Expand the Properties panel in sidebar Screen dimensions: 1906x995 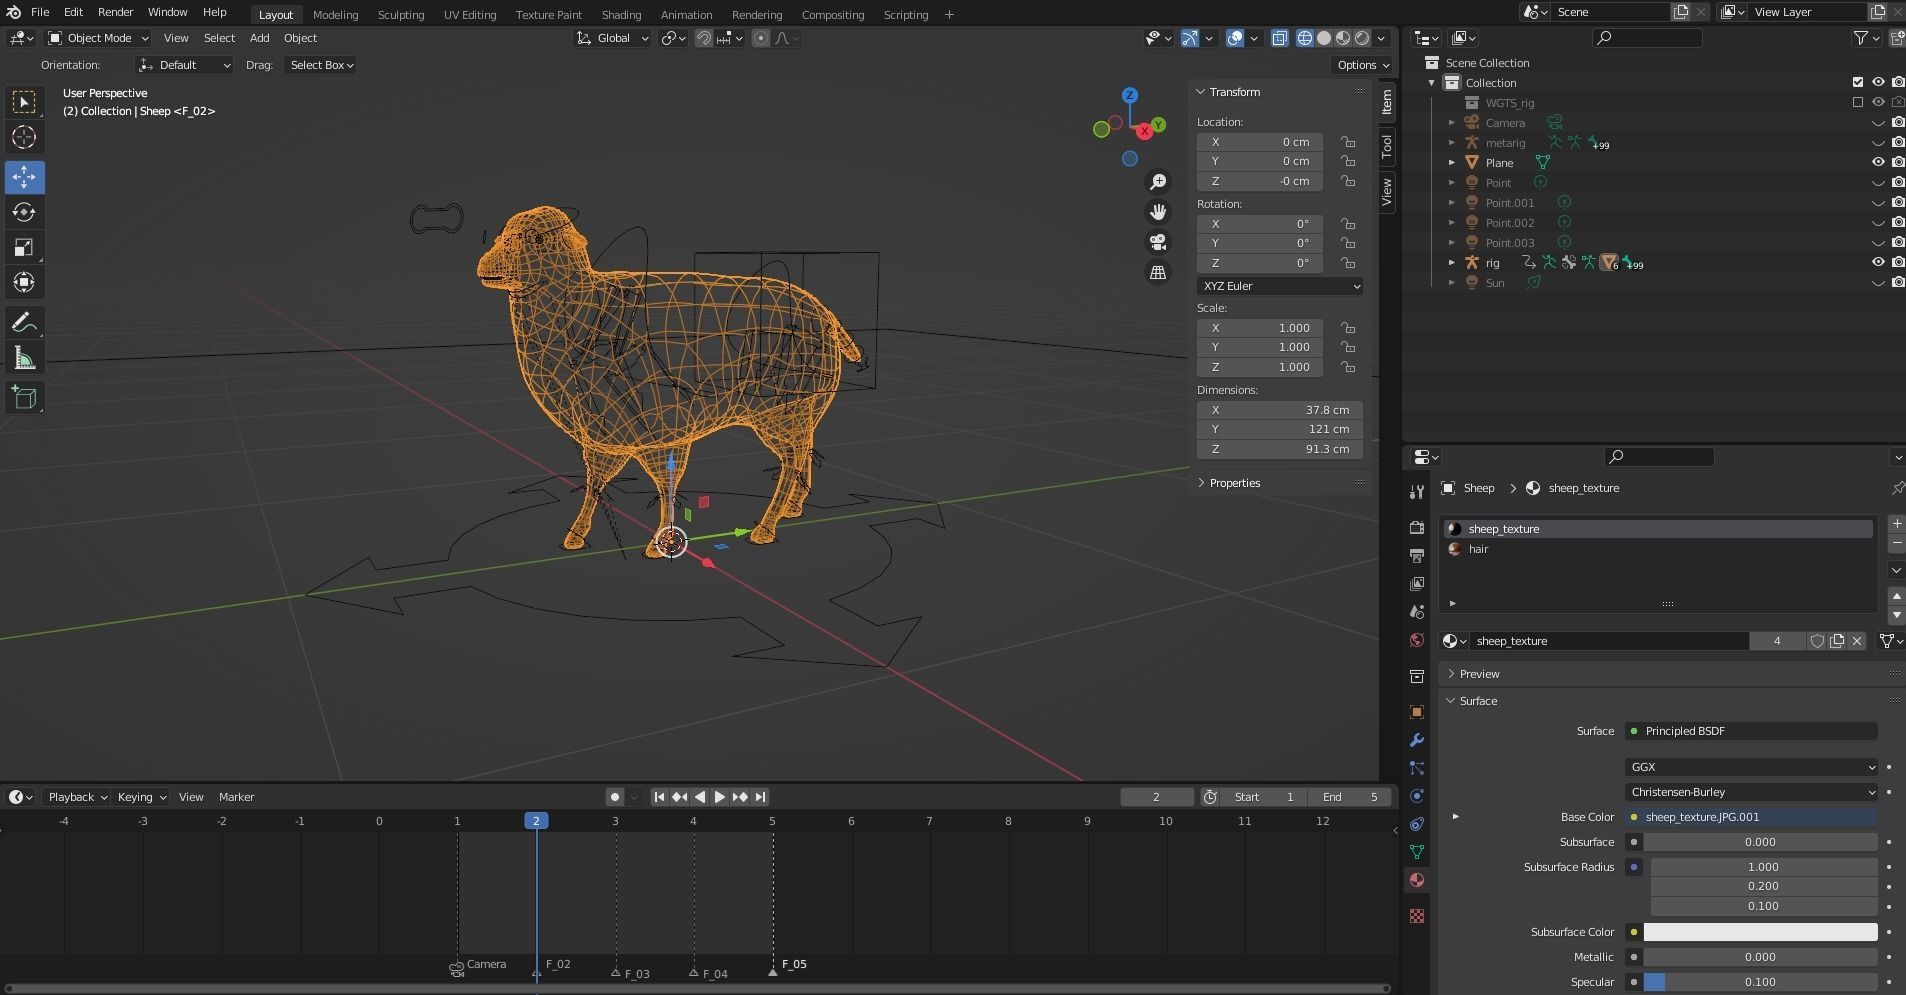[x=1235, y=483]
